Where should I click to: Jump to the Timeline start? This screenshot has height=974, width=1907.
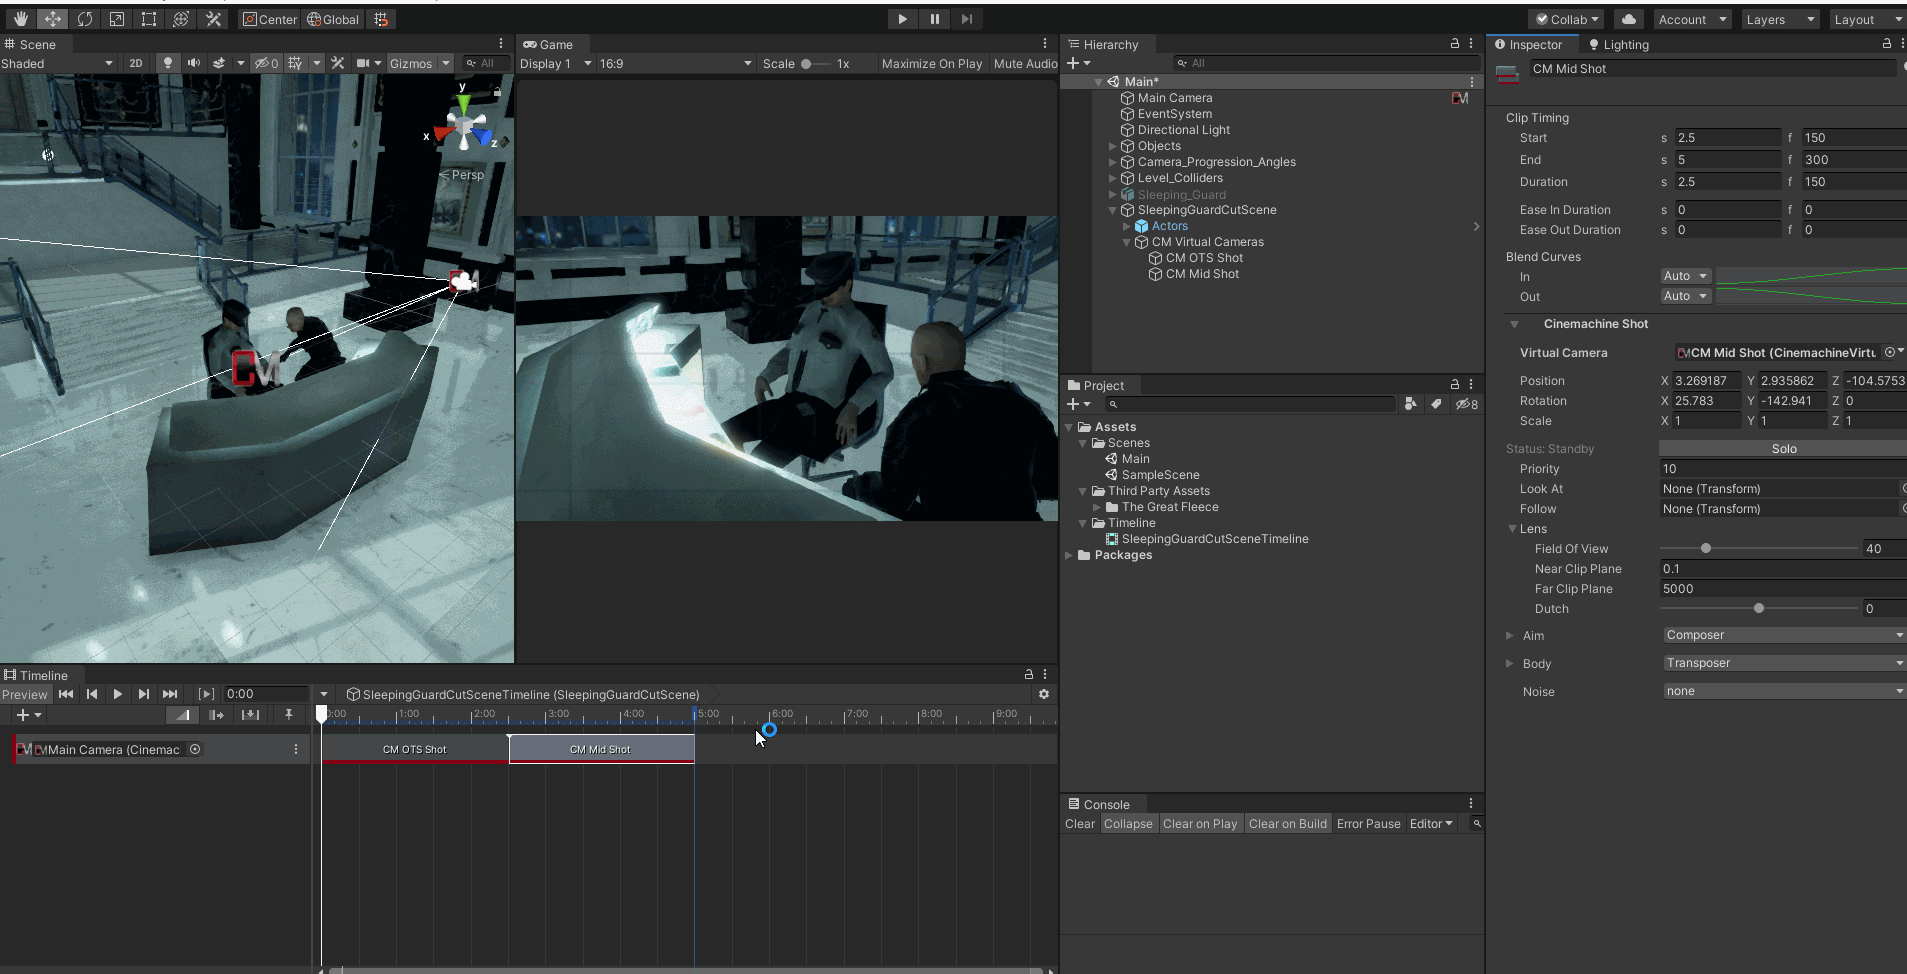coord(66,694)
